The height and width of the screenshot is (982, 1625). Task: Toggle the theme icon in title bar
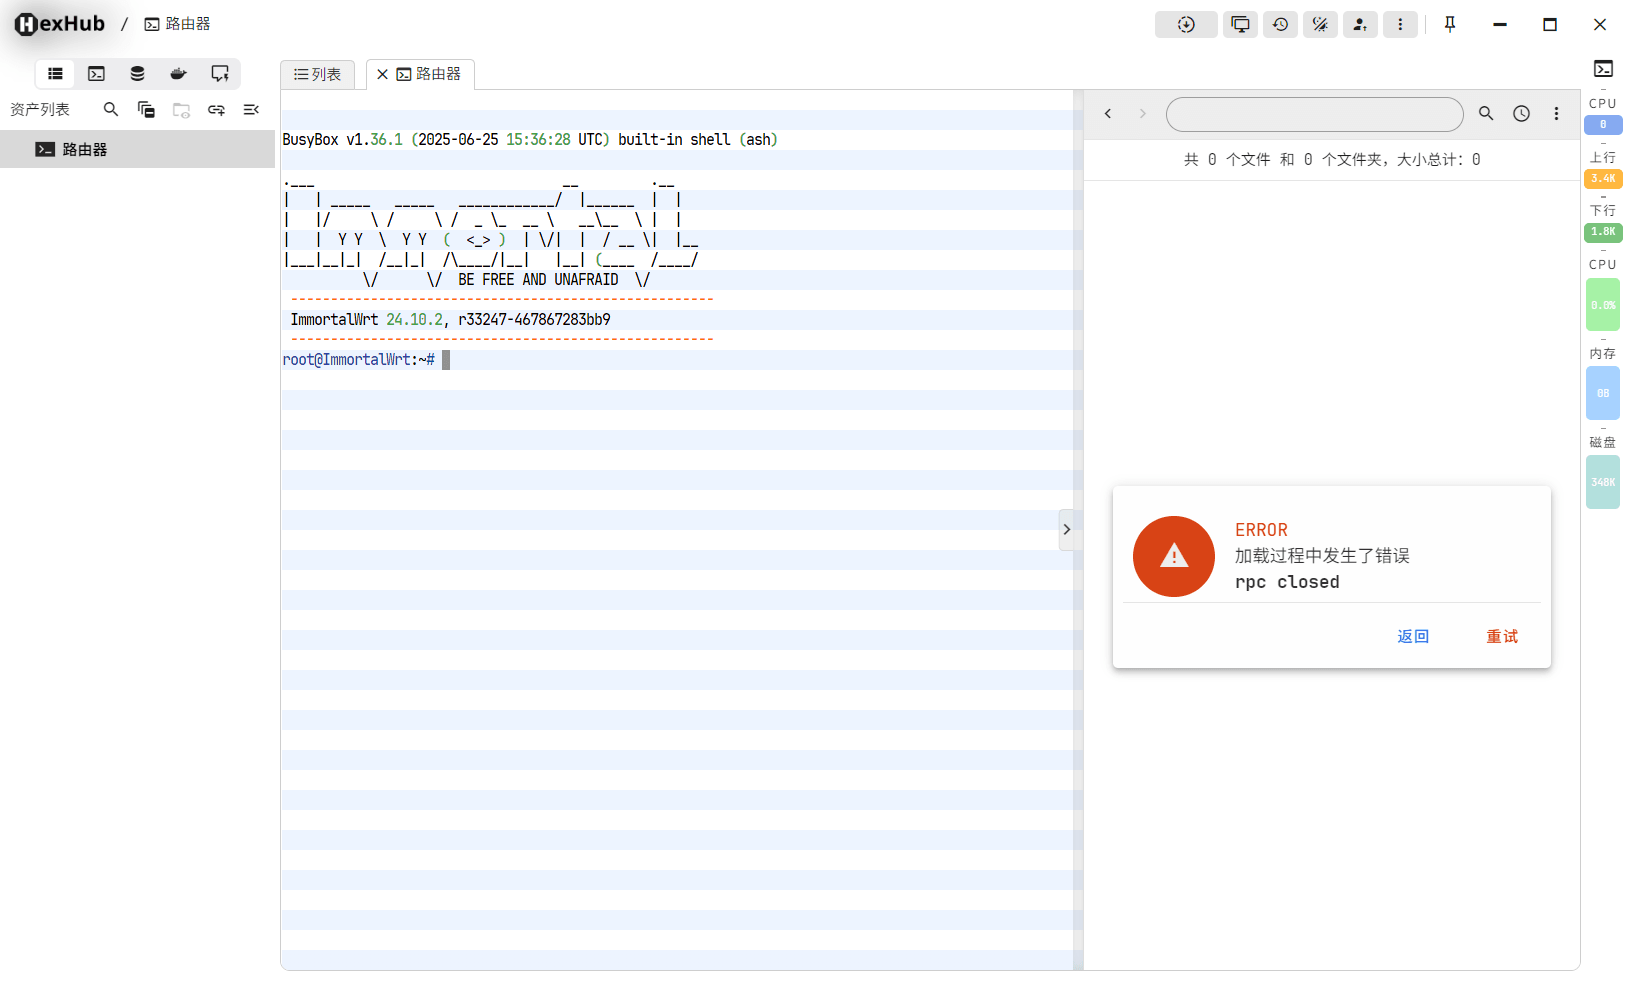coord(1320,25)
